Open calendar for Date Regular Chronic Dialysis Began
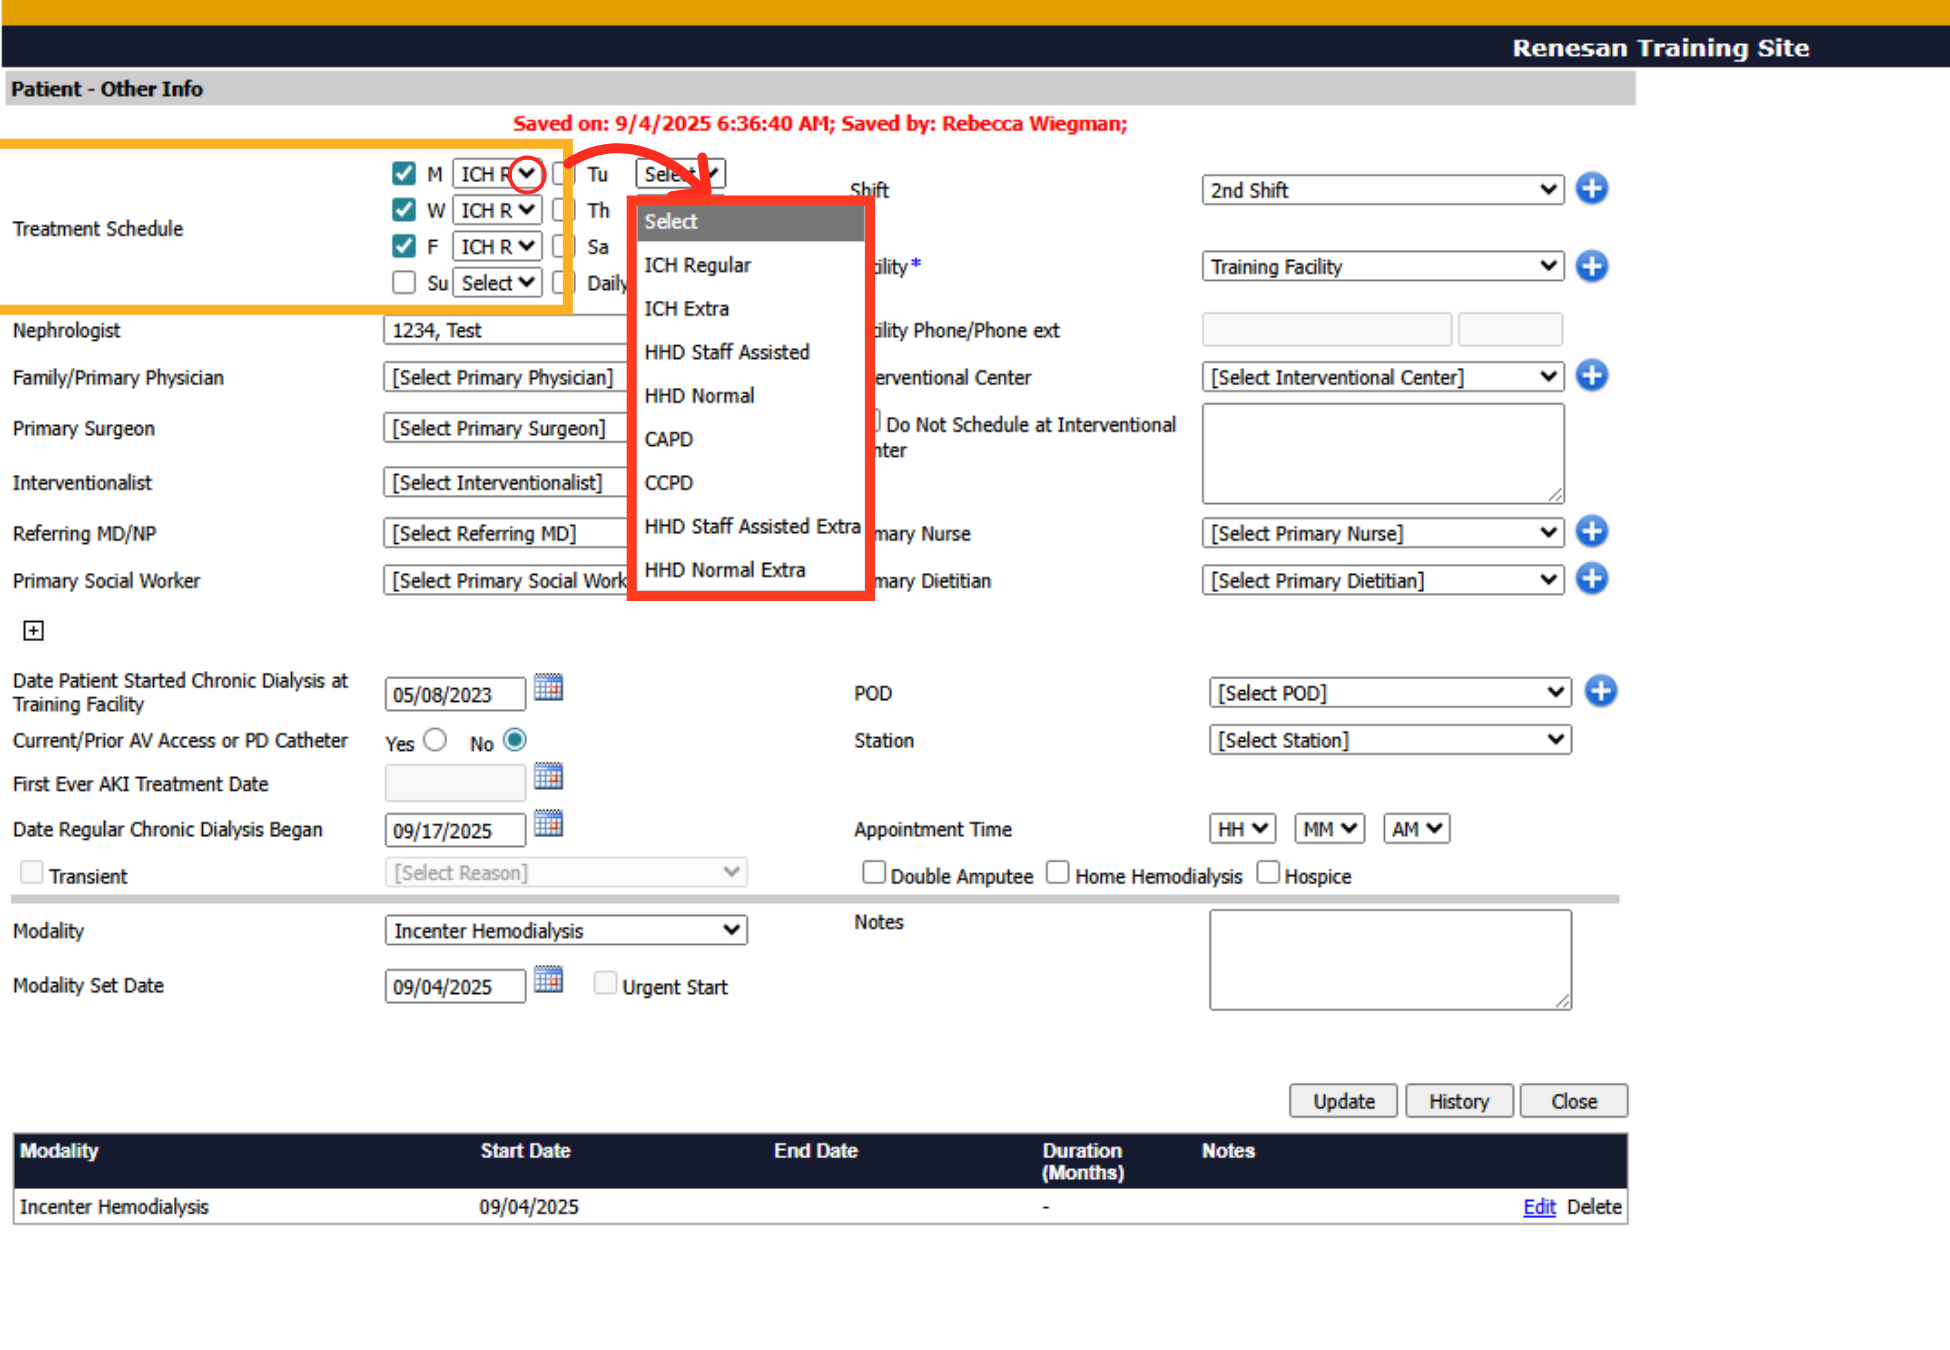The height and width of the screenshot is (1350, 1950). [x=548, y=824]
